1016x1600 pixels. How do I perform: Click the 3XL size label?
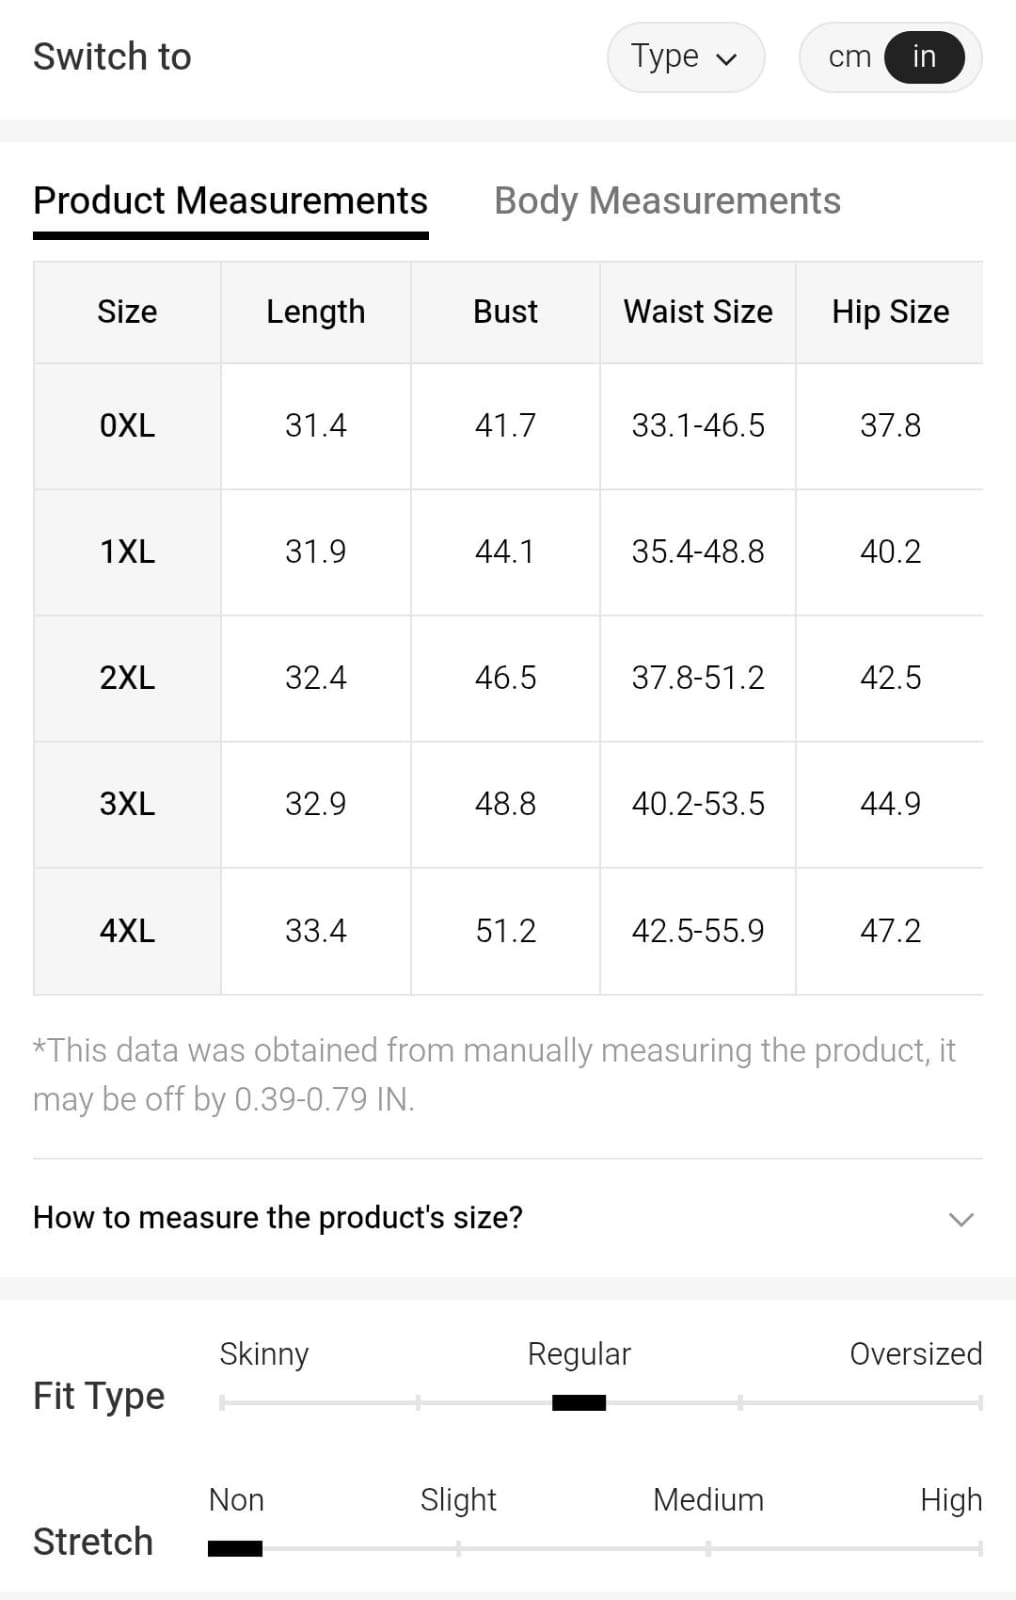tap(127, 804)
